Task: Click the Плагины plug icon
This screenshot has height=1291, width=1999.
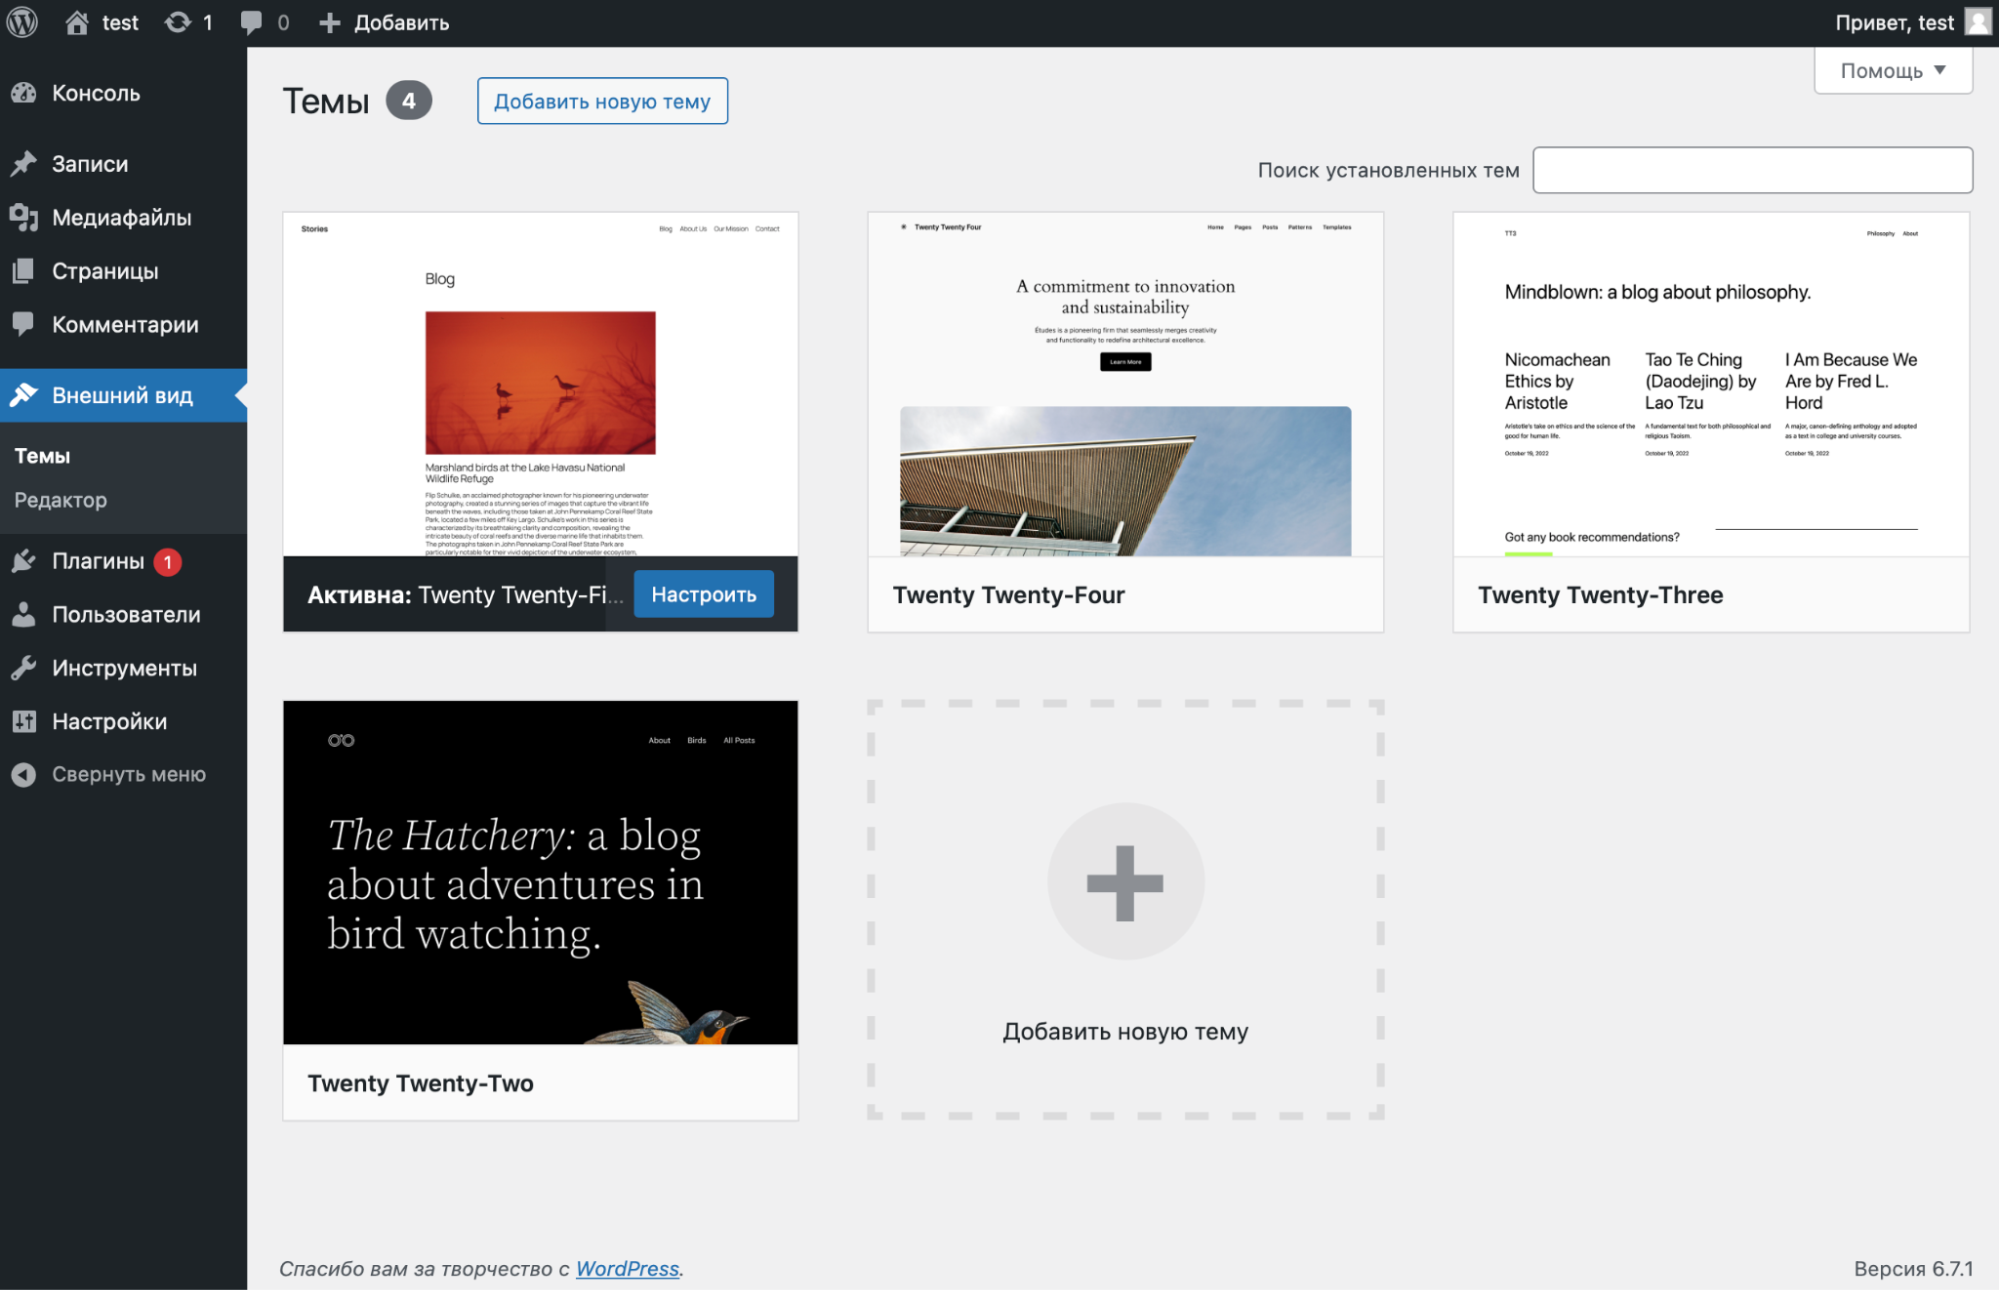Action: pos(24,561)
